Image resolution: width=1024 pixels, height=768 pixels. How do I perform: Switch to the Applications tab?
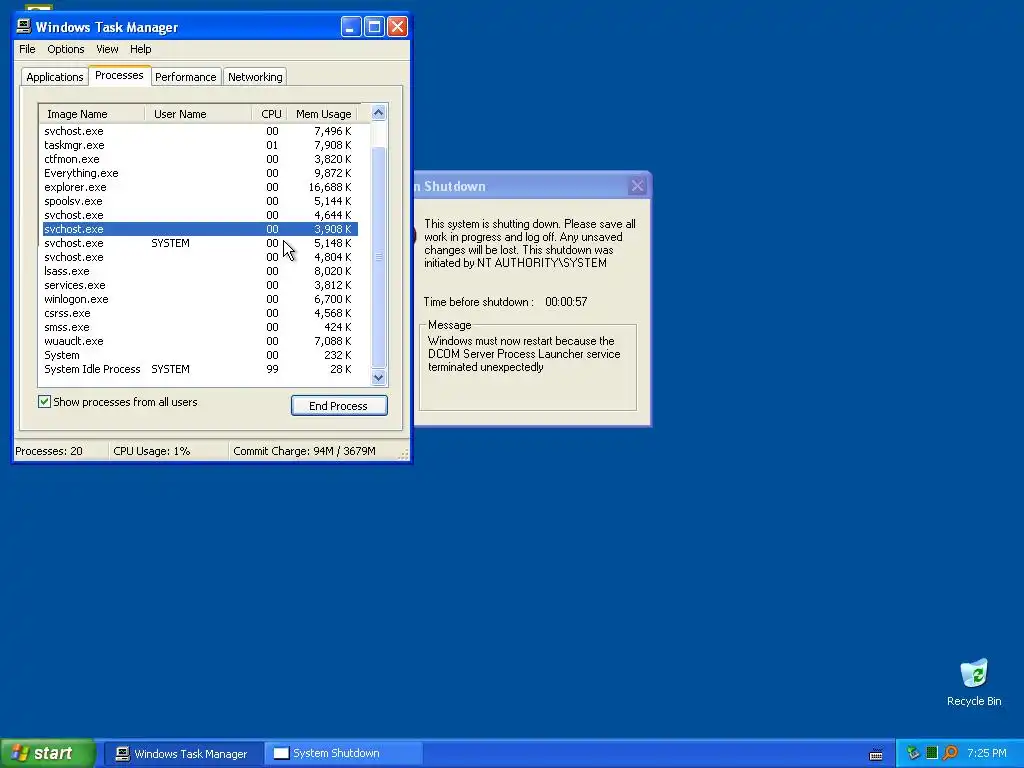click(55, 77)
